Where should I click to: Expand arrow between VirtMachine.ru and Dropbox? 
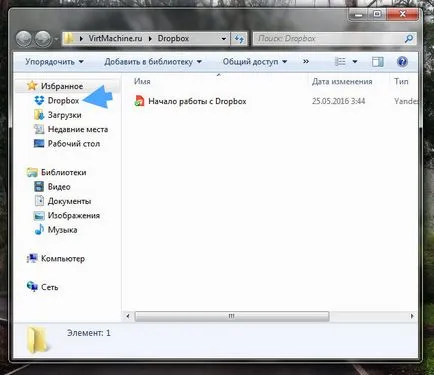(150, 39)
